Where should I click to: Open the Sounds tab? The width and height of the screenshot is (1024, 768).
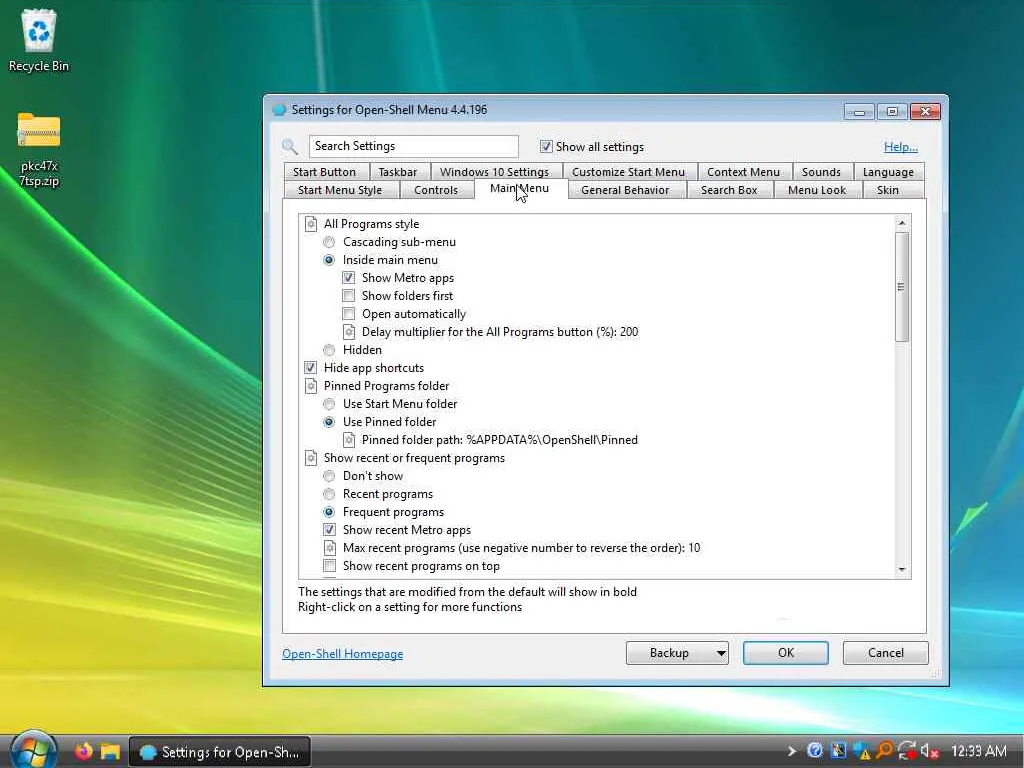pyautogui.click(x=821, y=172)
